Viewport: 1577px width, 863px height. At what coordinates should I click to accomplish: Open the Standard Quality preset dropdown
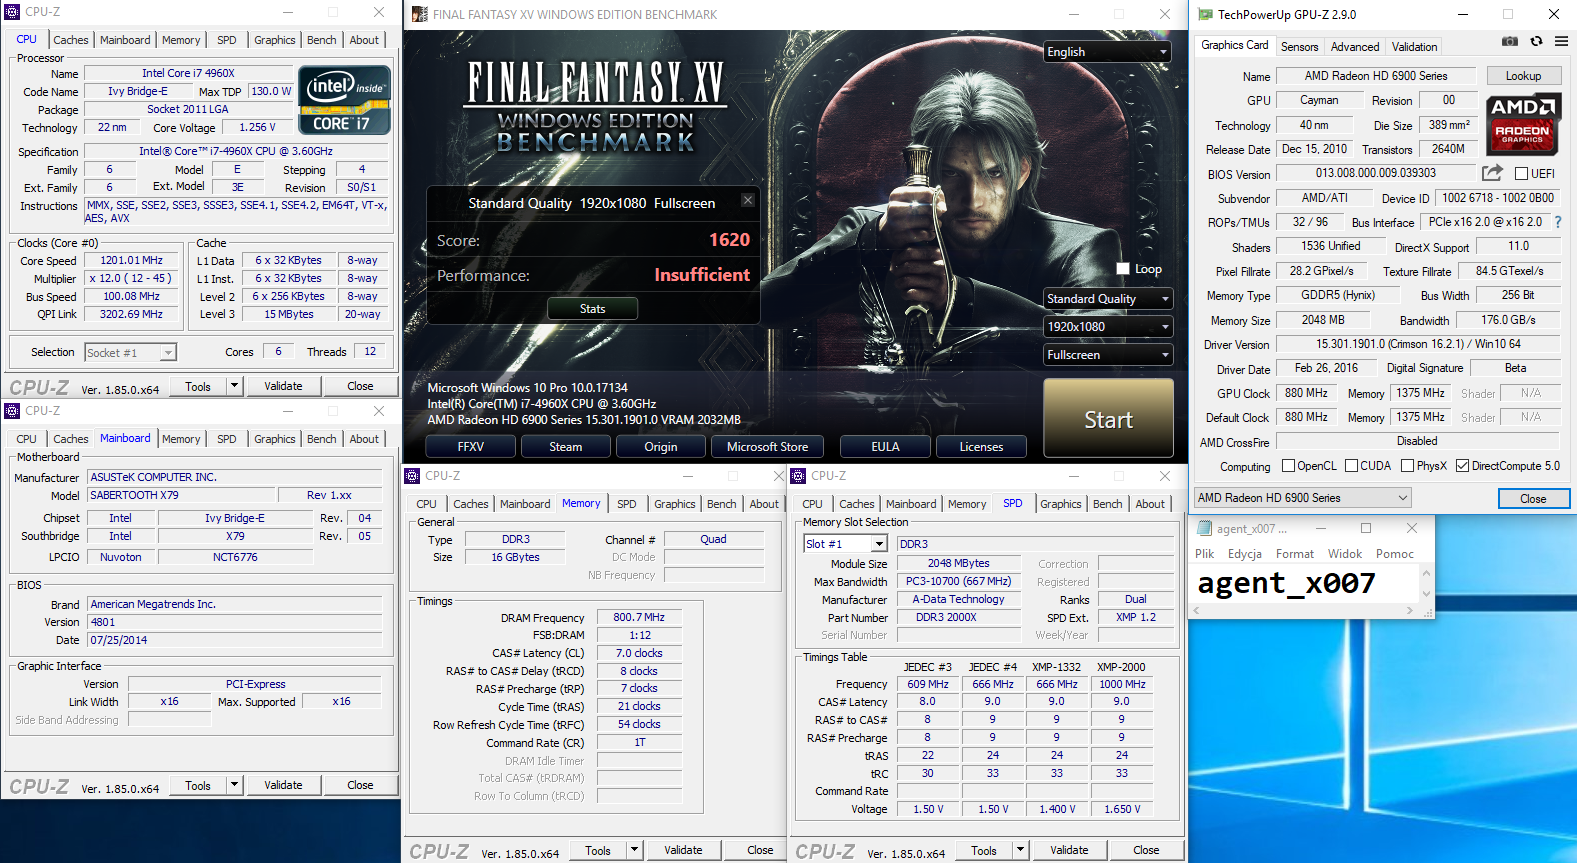point(1108,299)
